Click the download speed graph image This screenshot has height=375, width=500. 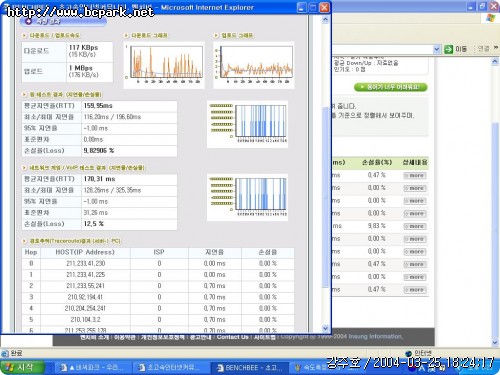point(164,65)
